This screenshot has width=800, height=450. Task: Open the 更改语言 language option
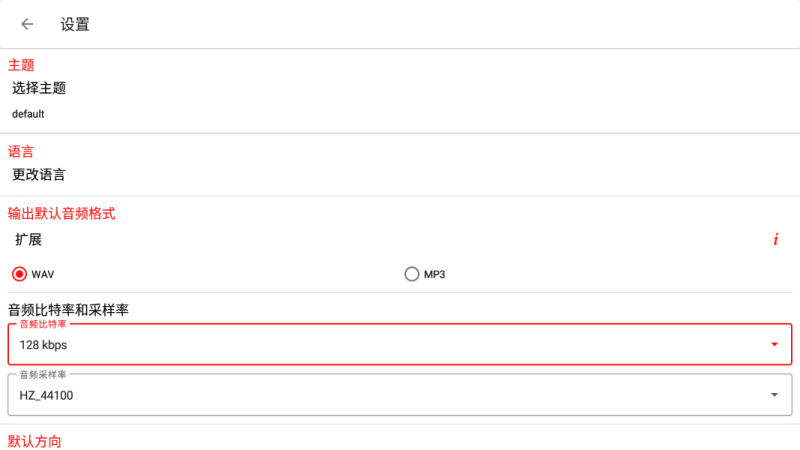[x=39, y=174]
